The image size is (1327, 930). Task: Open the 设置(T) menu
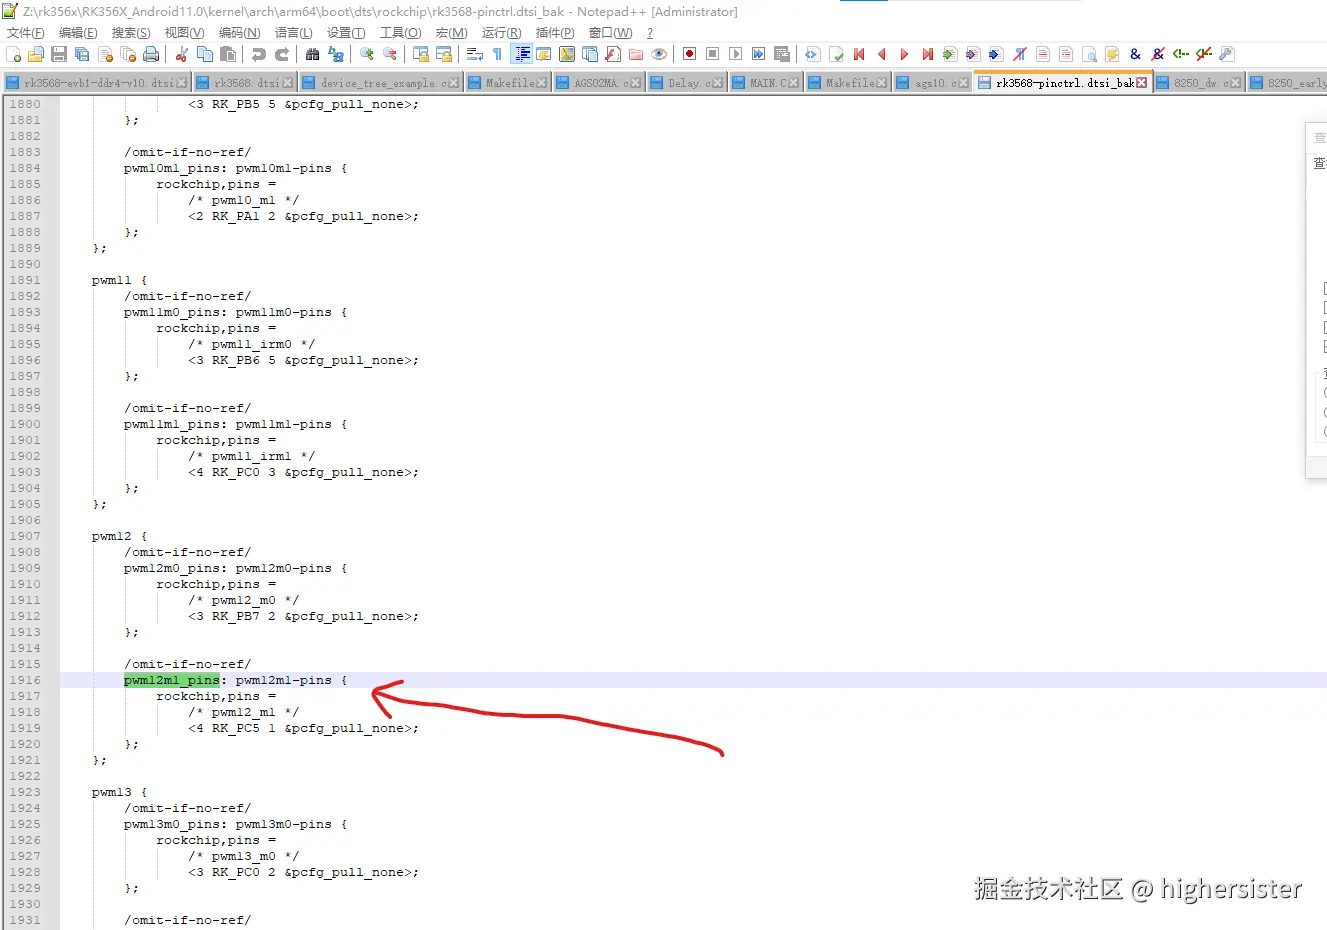(346, 33)
